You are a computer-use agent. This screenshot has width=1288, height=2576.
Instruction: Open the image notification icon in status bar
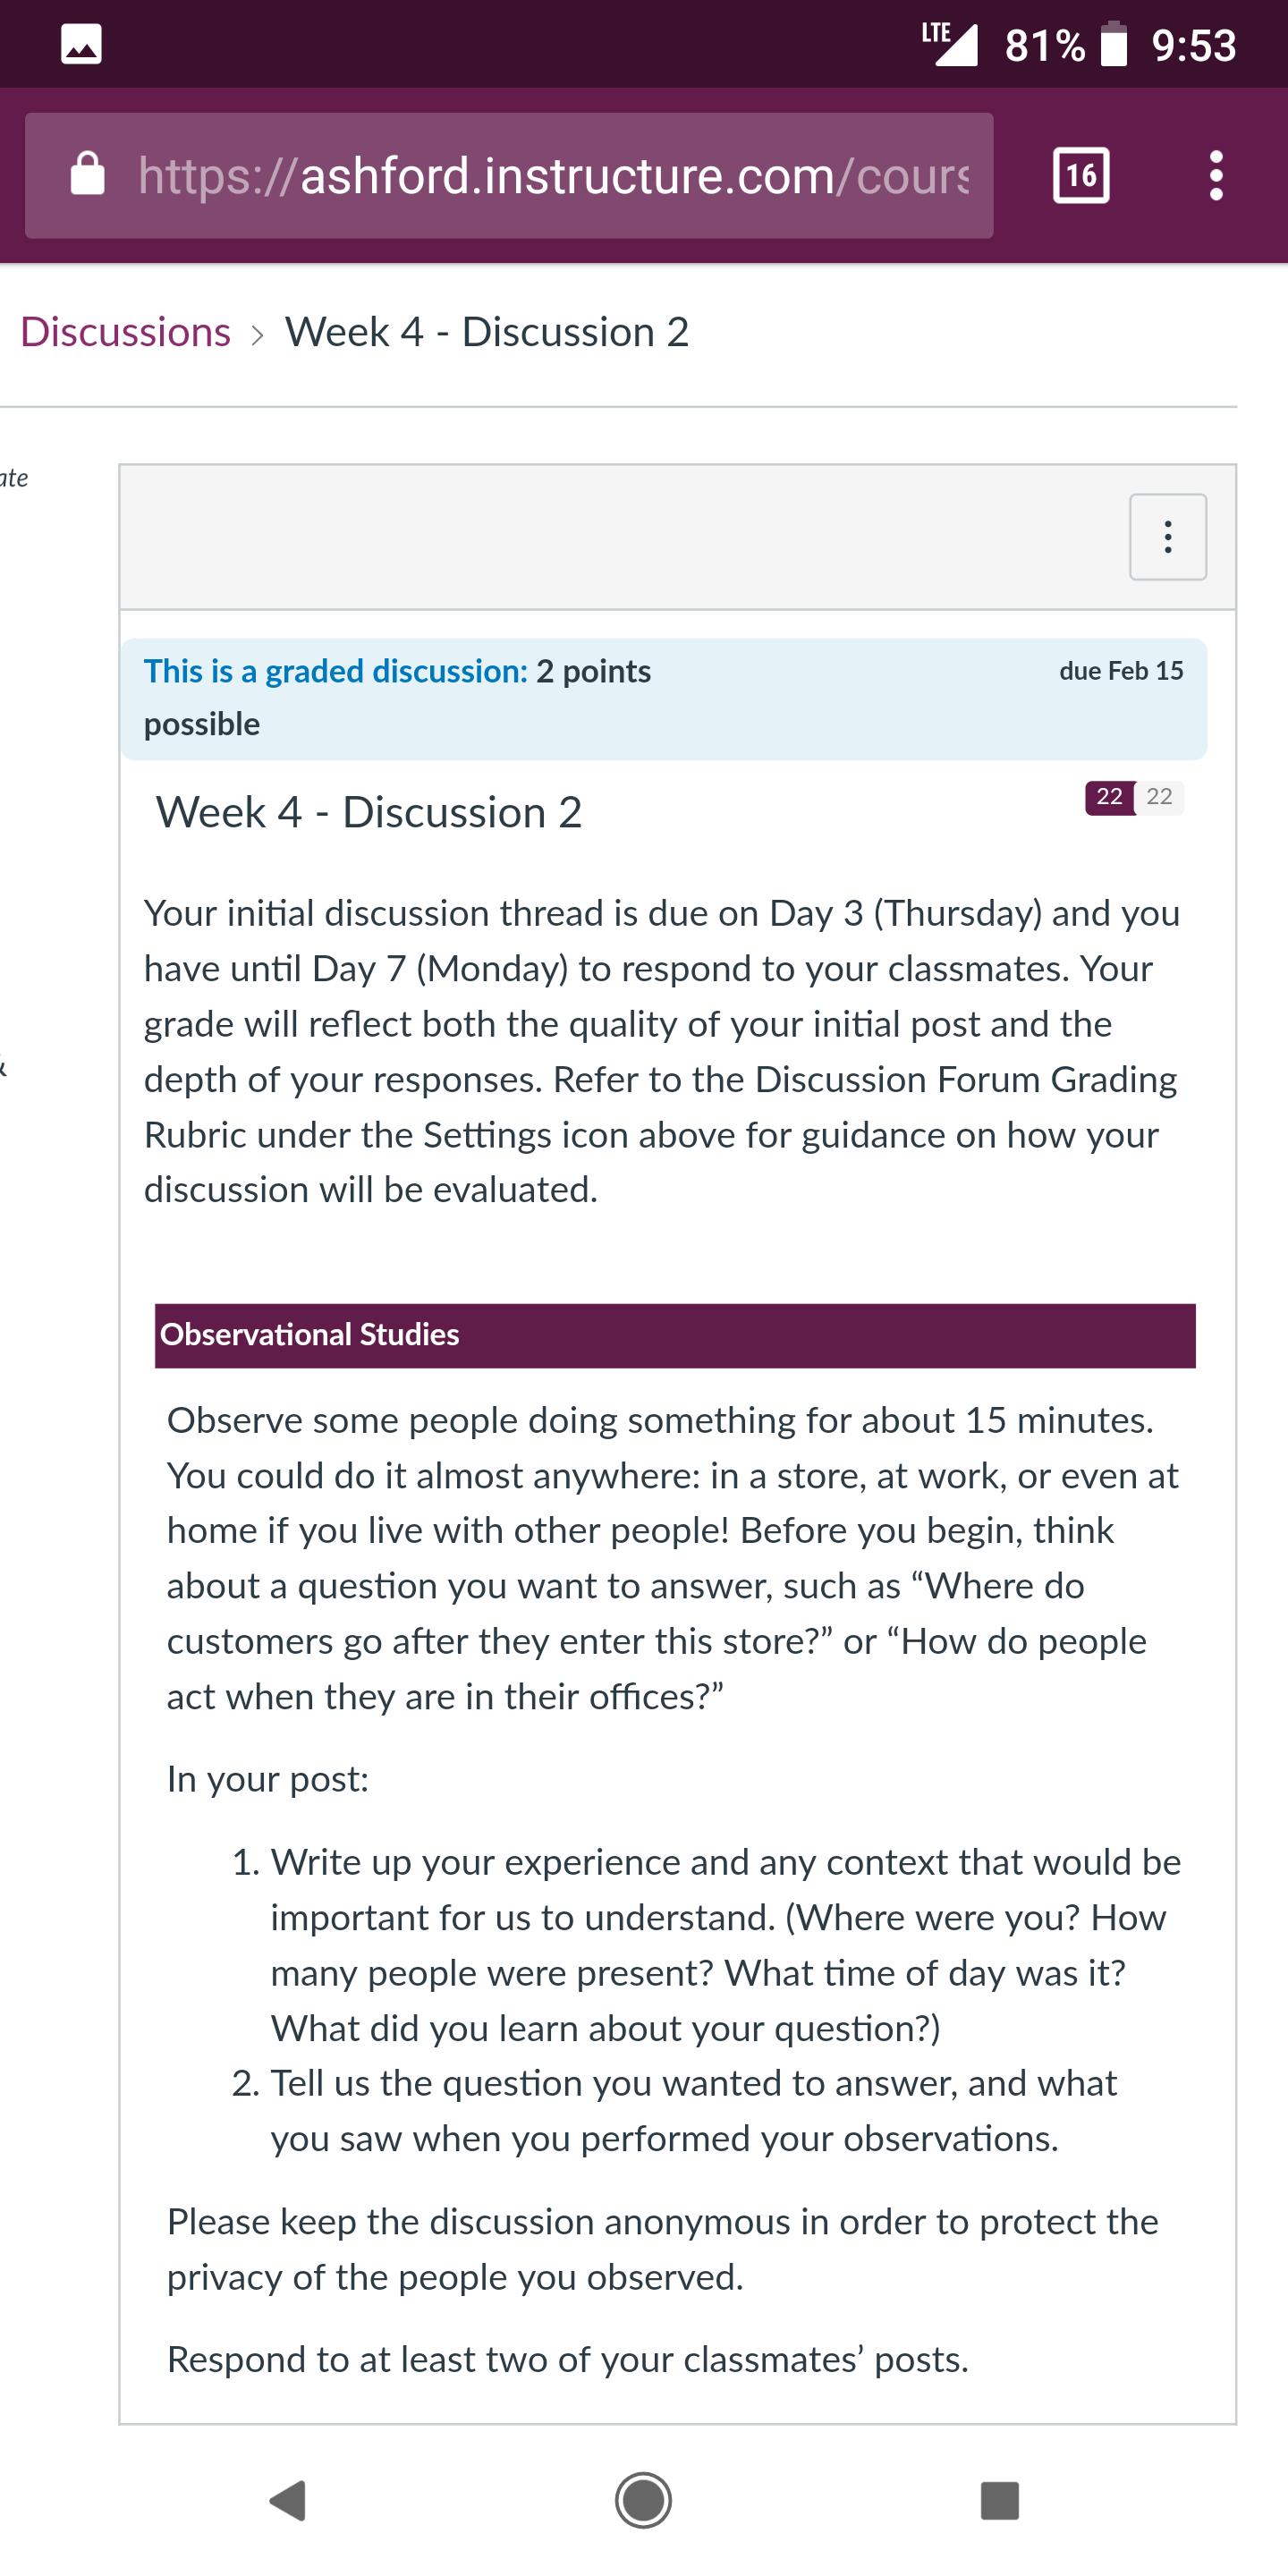pyautogui.click(x=81, y=45)
